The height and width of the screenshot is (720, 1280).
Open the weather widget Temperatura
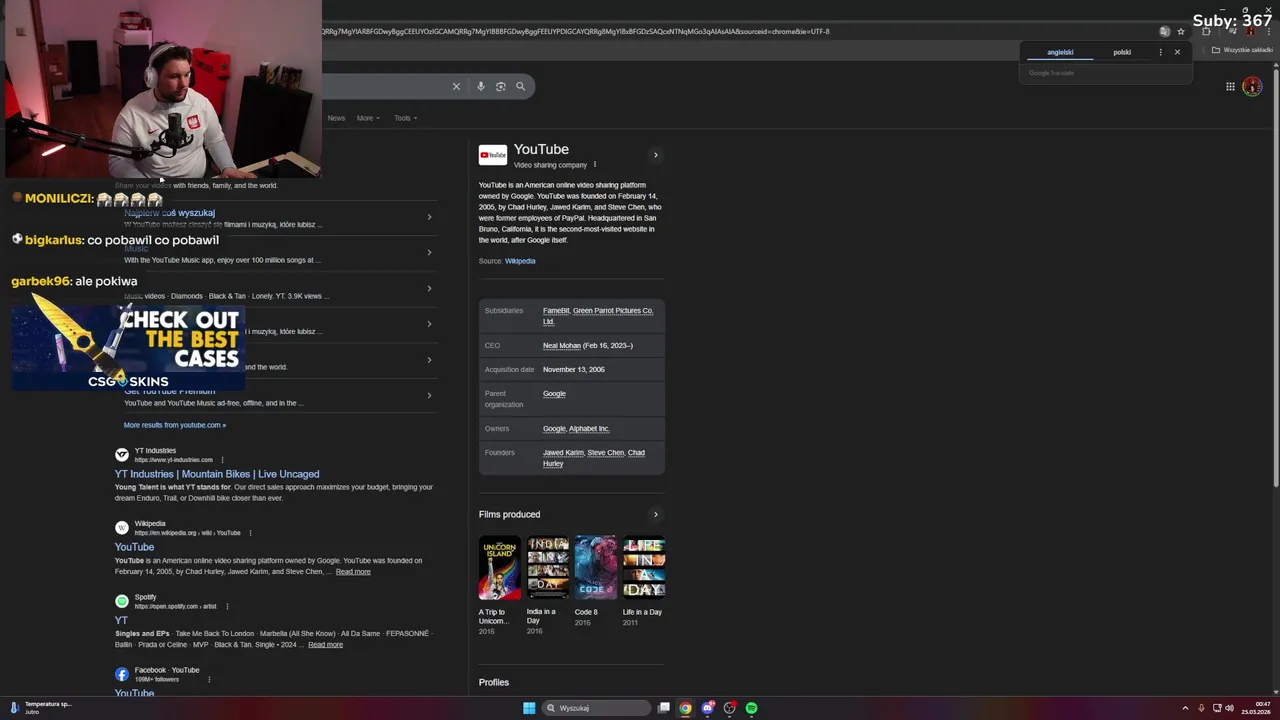(40, 708)
